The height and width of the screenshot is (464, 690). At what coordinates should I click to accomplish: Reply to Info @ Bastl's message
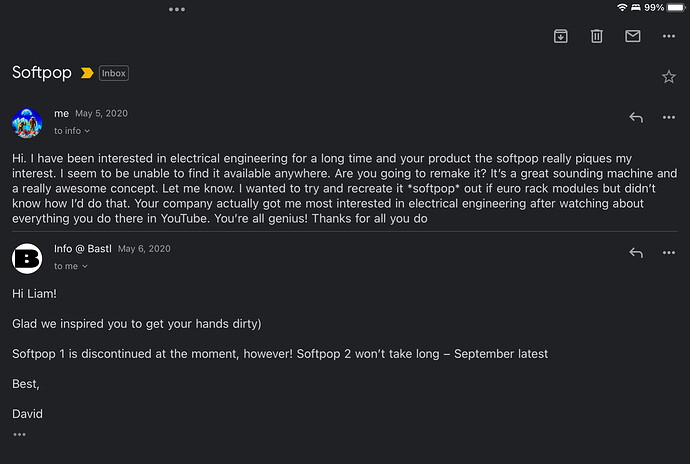[636, 253]
